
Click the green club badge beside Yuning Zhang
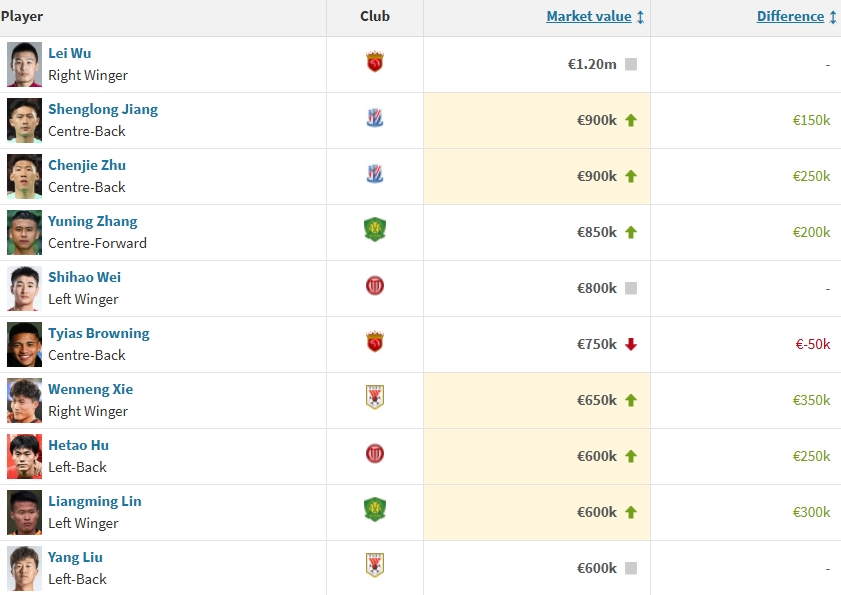tap(375, 231)
